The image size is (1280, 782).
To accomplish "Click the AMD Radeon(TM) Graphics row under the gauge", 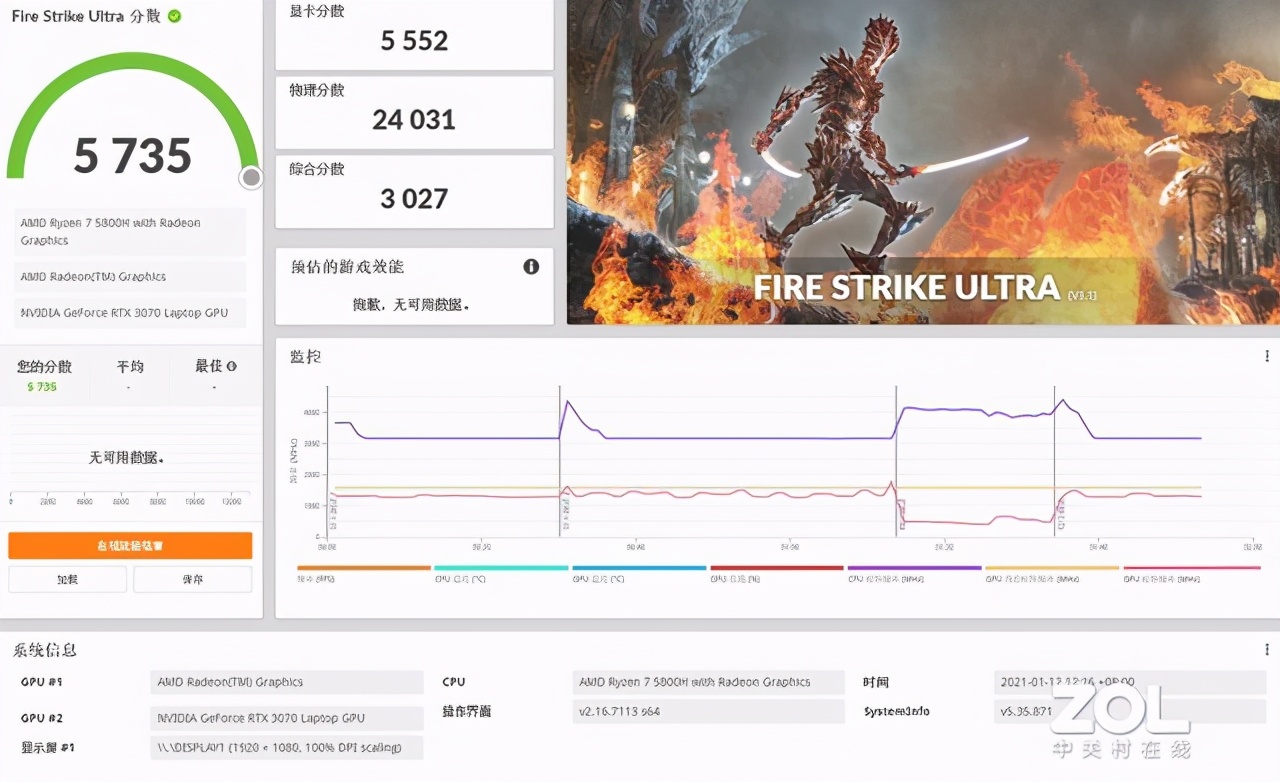I will (x=130, y=277).
